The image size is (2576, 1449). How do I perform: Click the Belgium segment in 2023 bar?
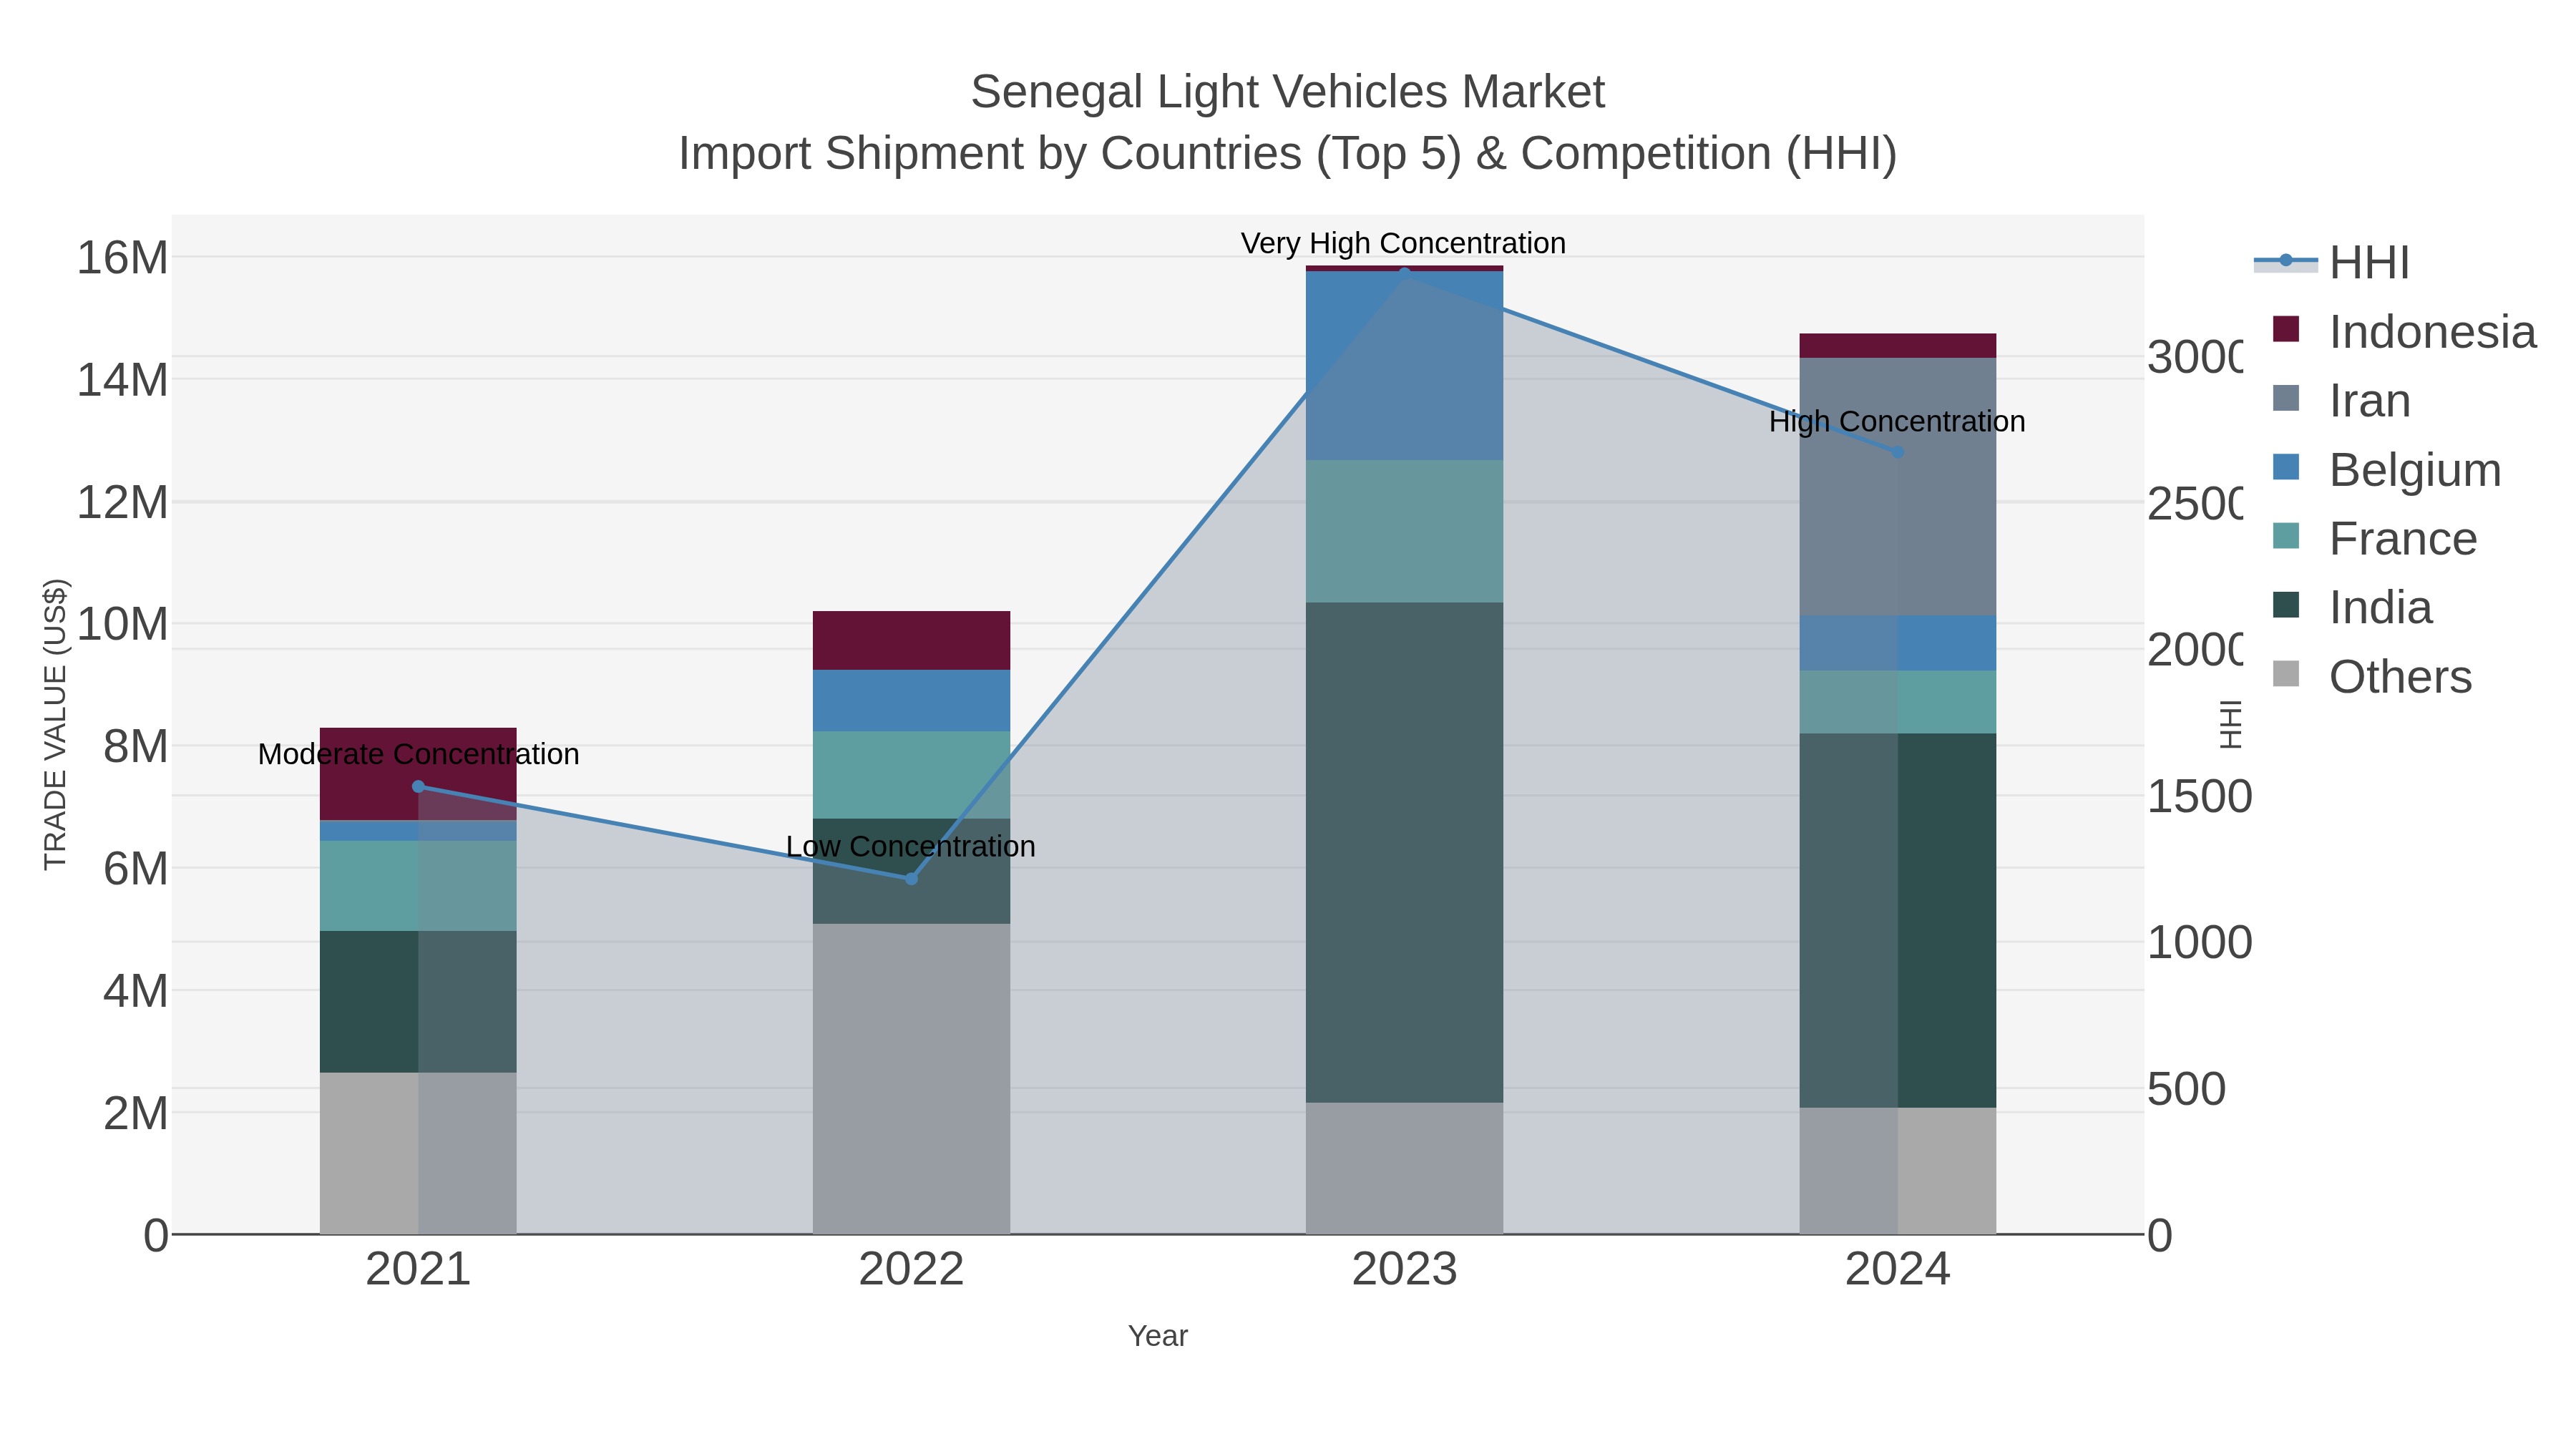pyautogui.click(x=1404, y=366)
